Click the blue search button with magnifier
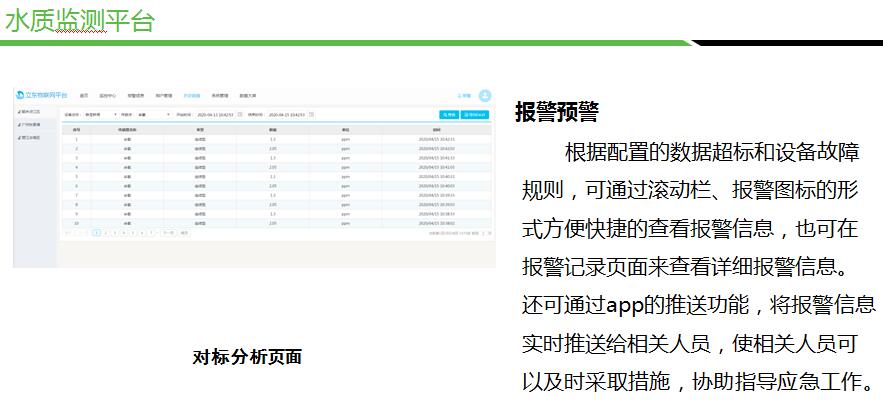 pyautogui.click(x=449, y=115)
